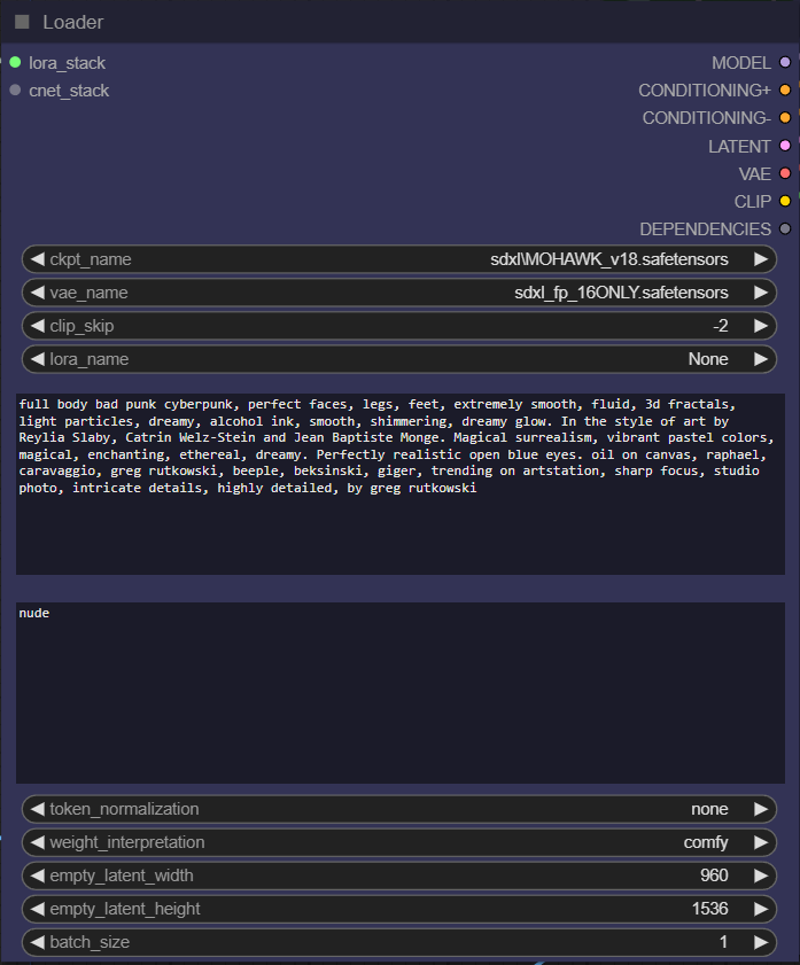This screenshot has height=965, width=800.
Task: Select next VAE with vae_name right arrow
Action: (x=761, y=292)
